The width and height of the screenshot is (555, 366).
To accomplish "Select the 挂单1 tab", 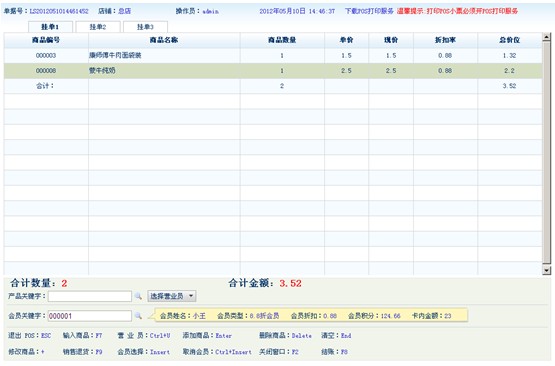I will pos(50,27).
